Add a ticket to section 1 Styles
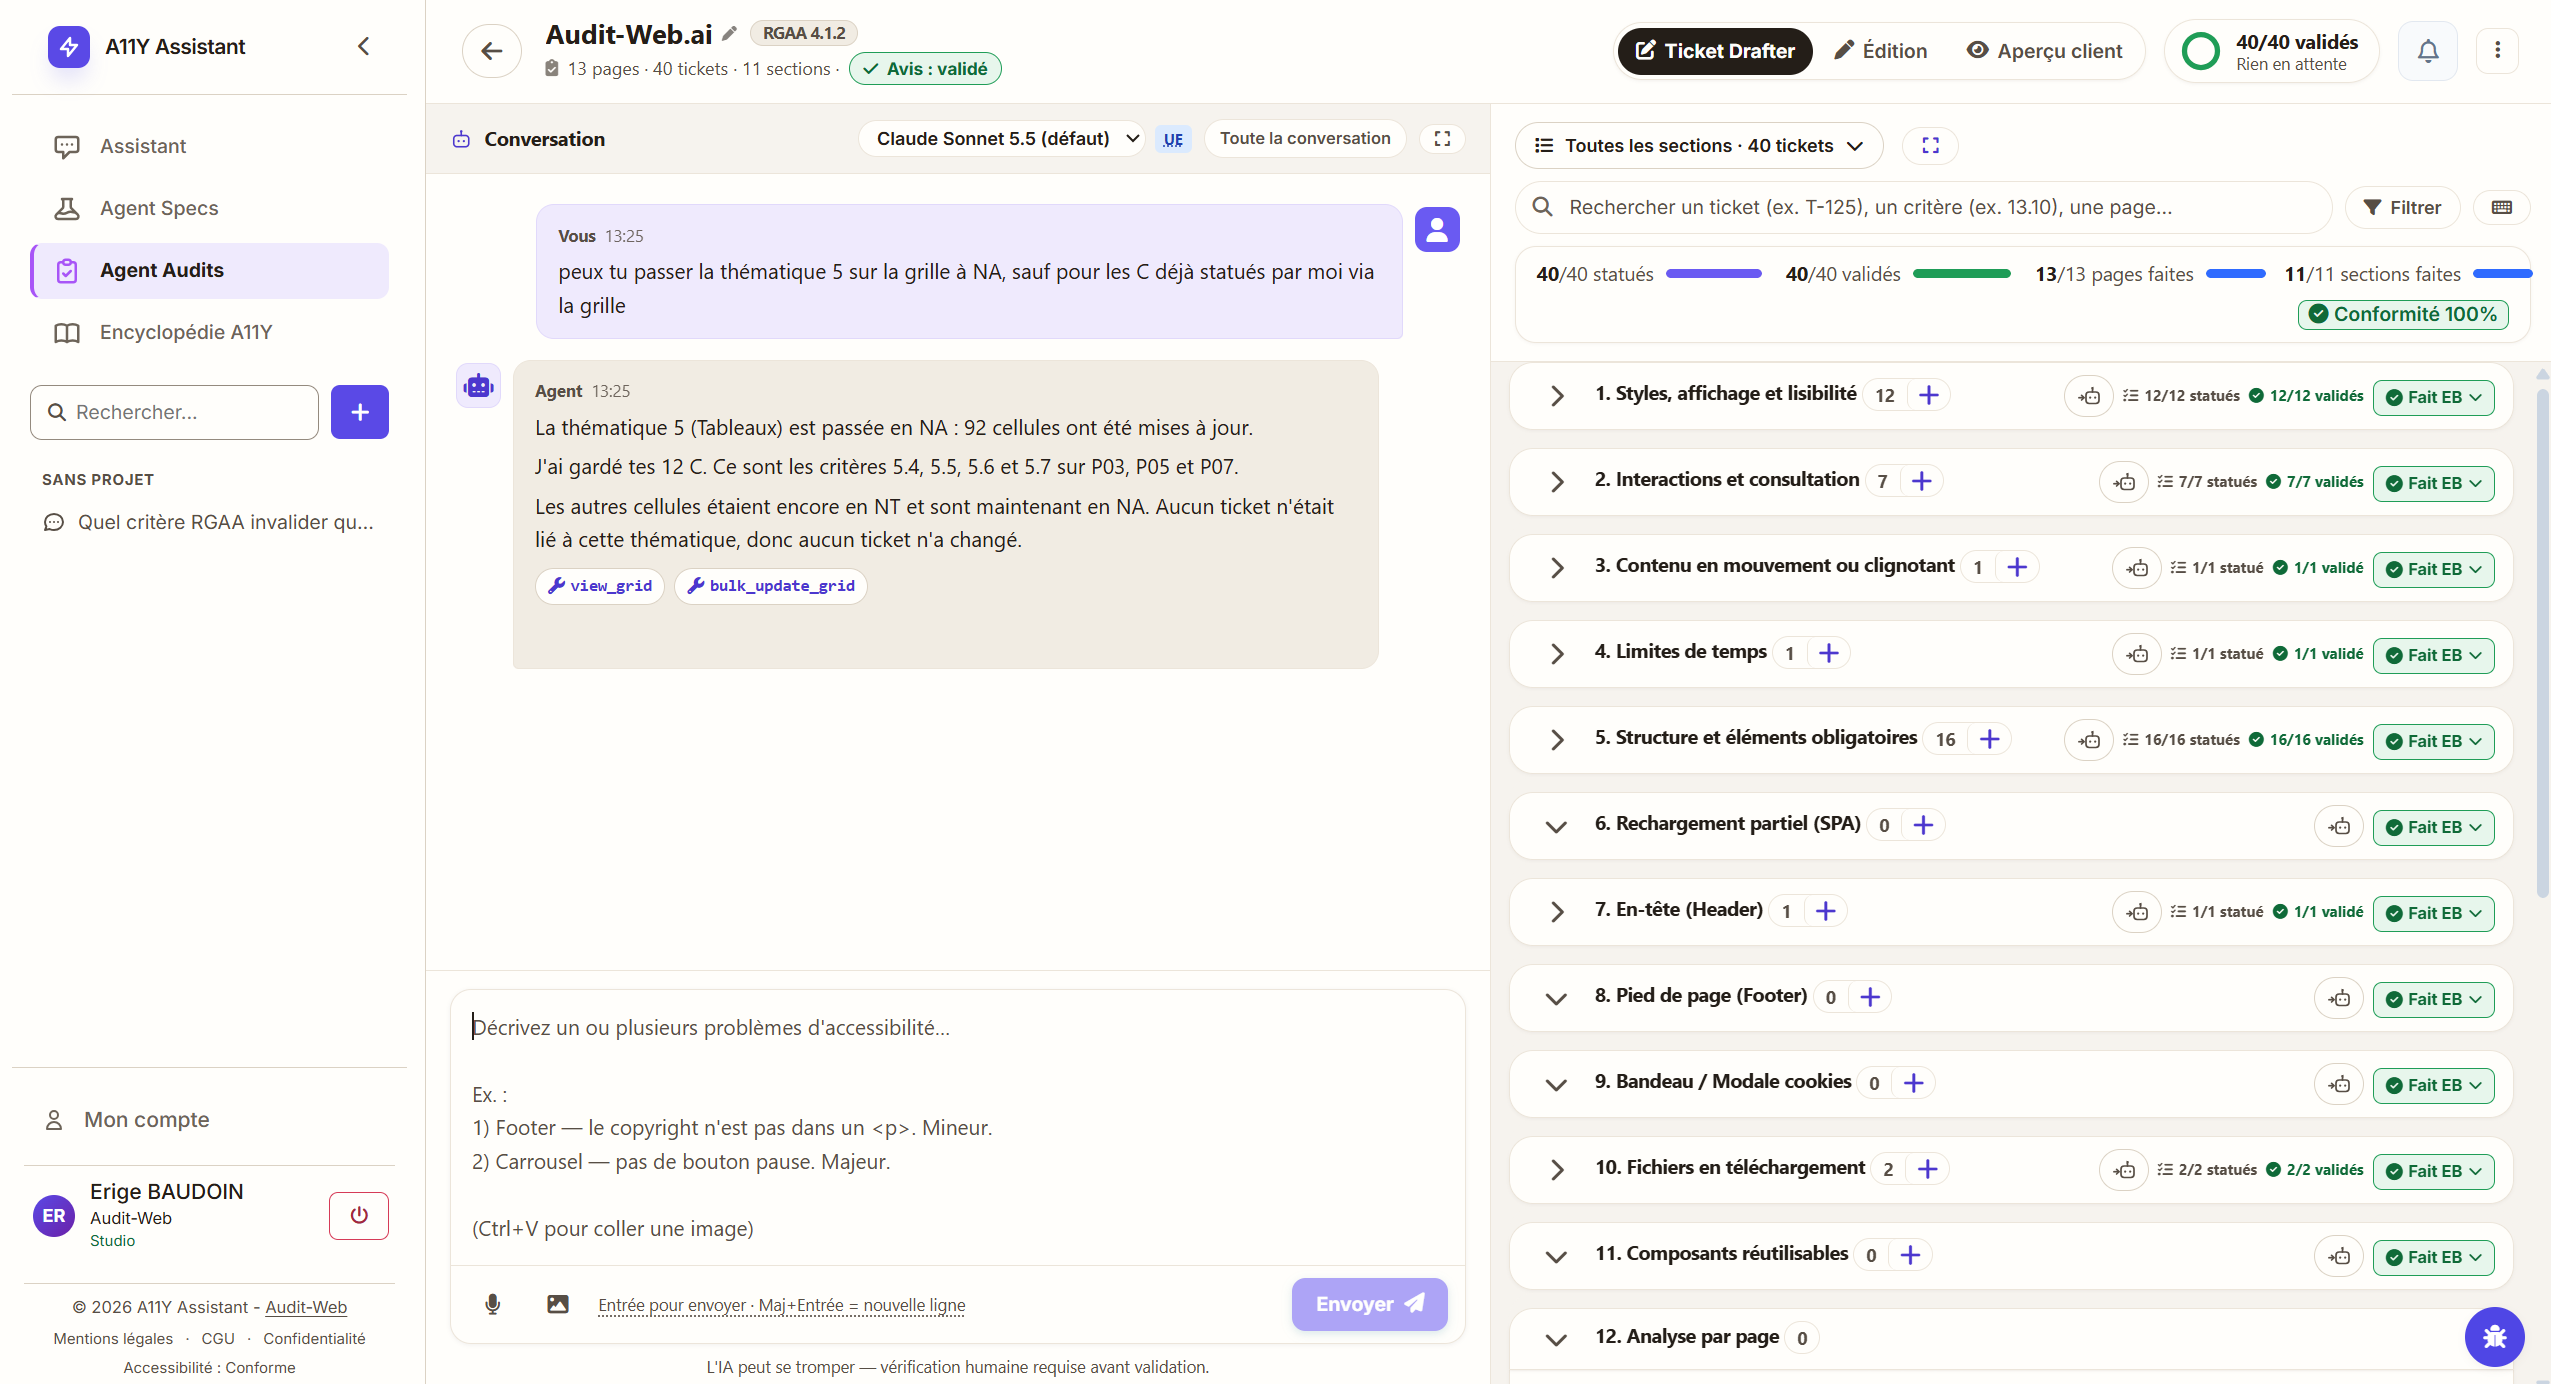 pos(1929,395)
